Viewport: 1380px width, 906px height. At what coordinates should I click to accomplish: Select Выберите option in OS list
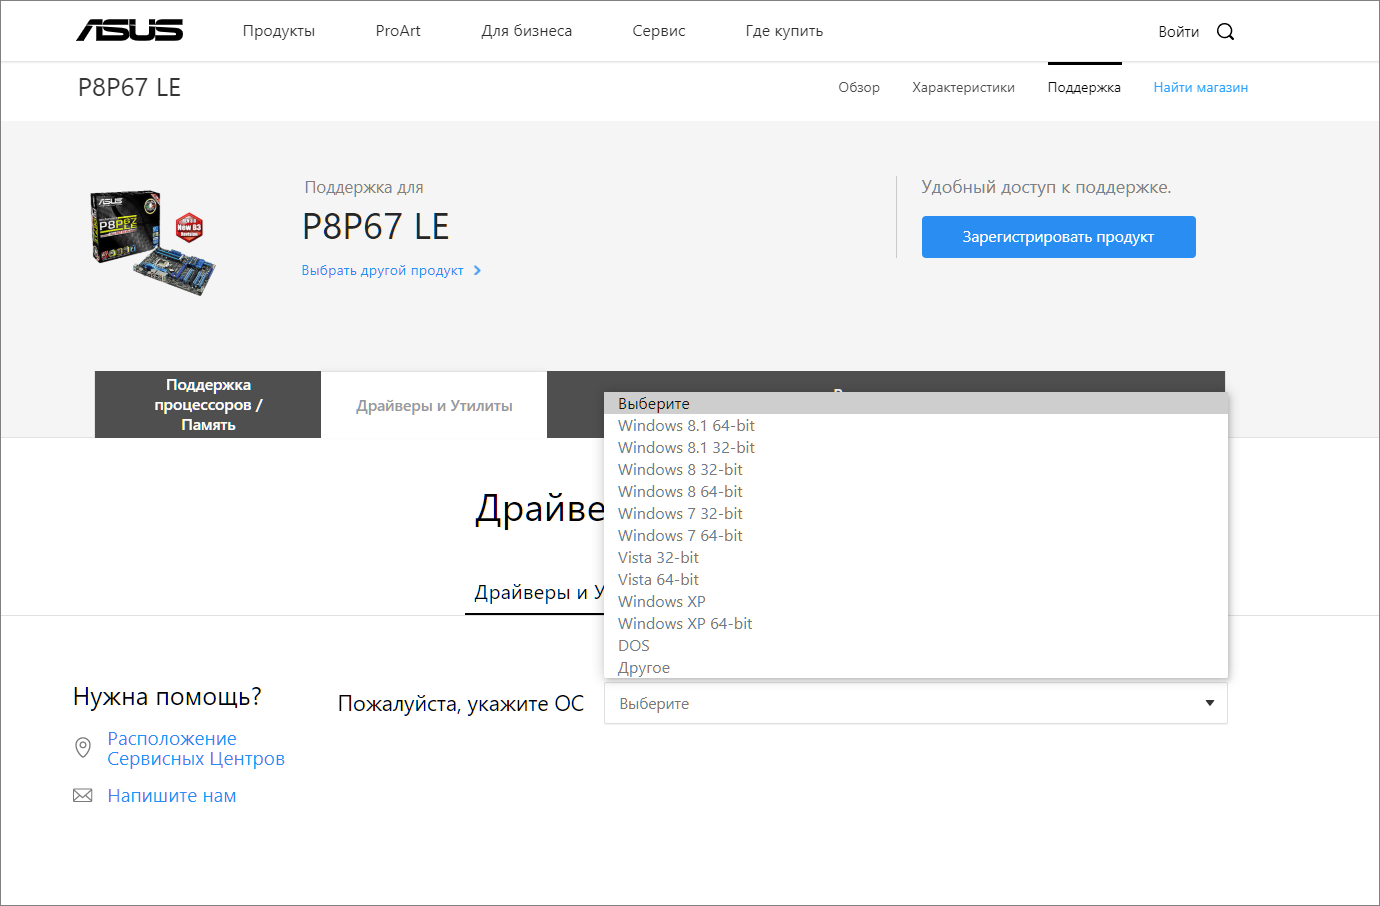[916, 403]
